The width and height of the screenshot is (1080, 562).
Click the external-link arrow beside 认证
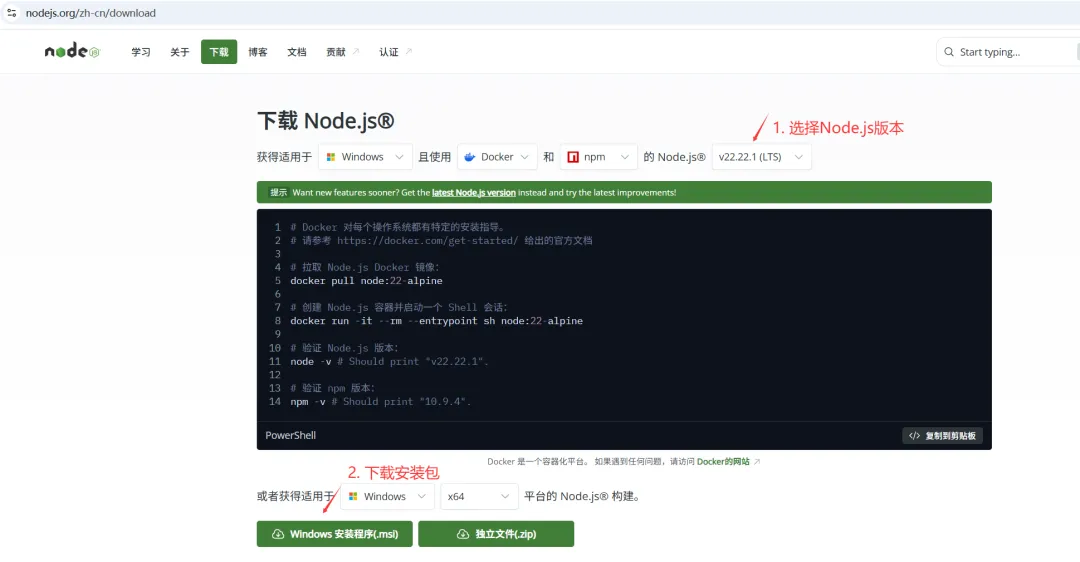point(408,52)
